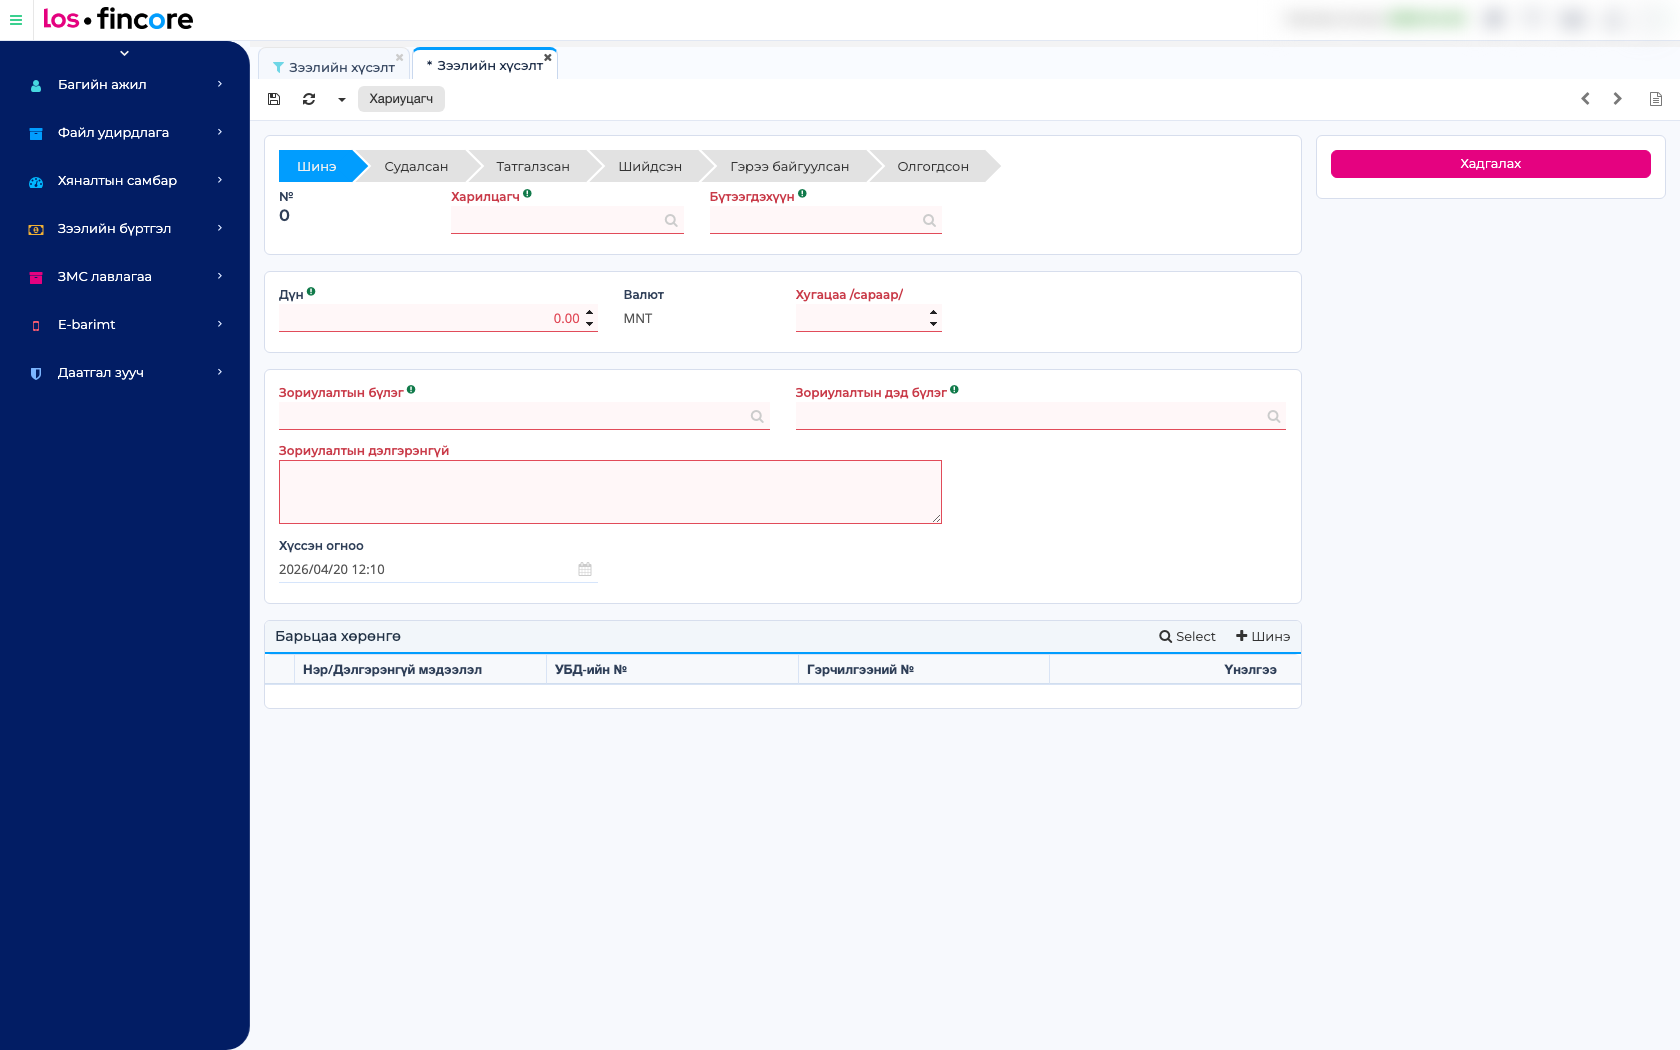The height and width of the screenshot is (1050, 1680).
Task: Close the first Зээлийн хүсэлт tab
Action: click(400, 57)
